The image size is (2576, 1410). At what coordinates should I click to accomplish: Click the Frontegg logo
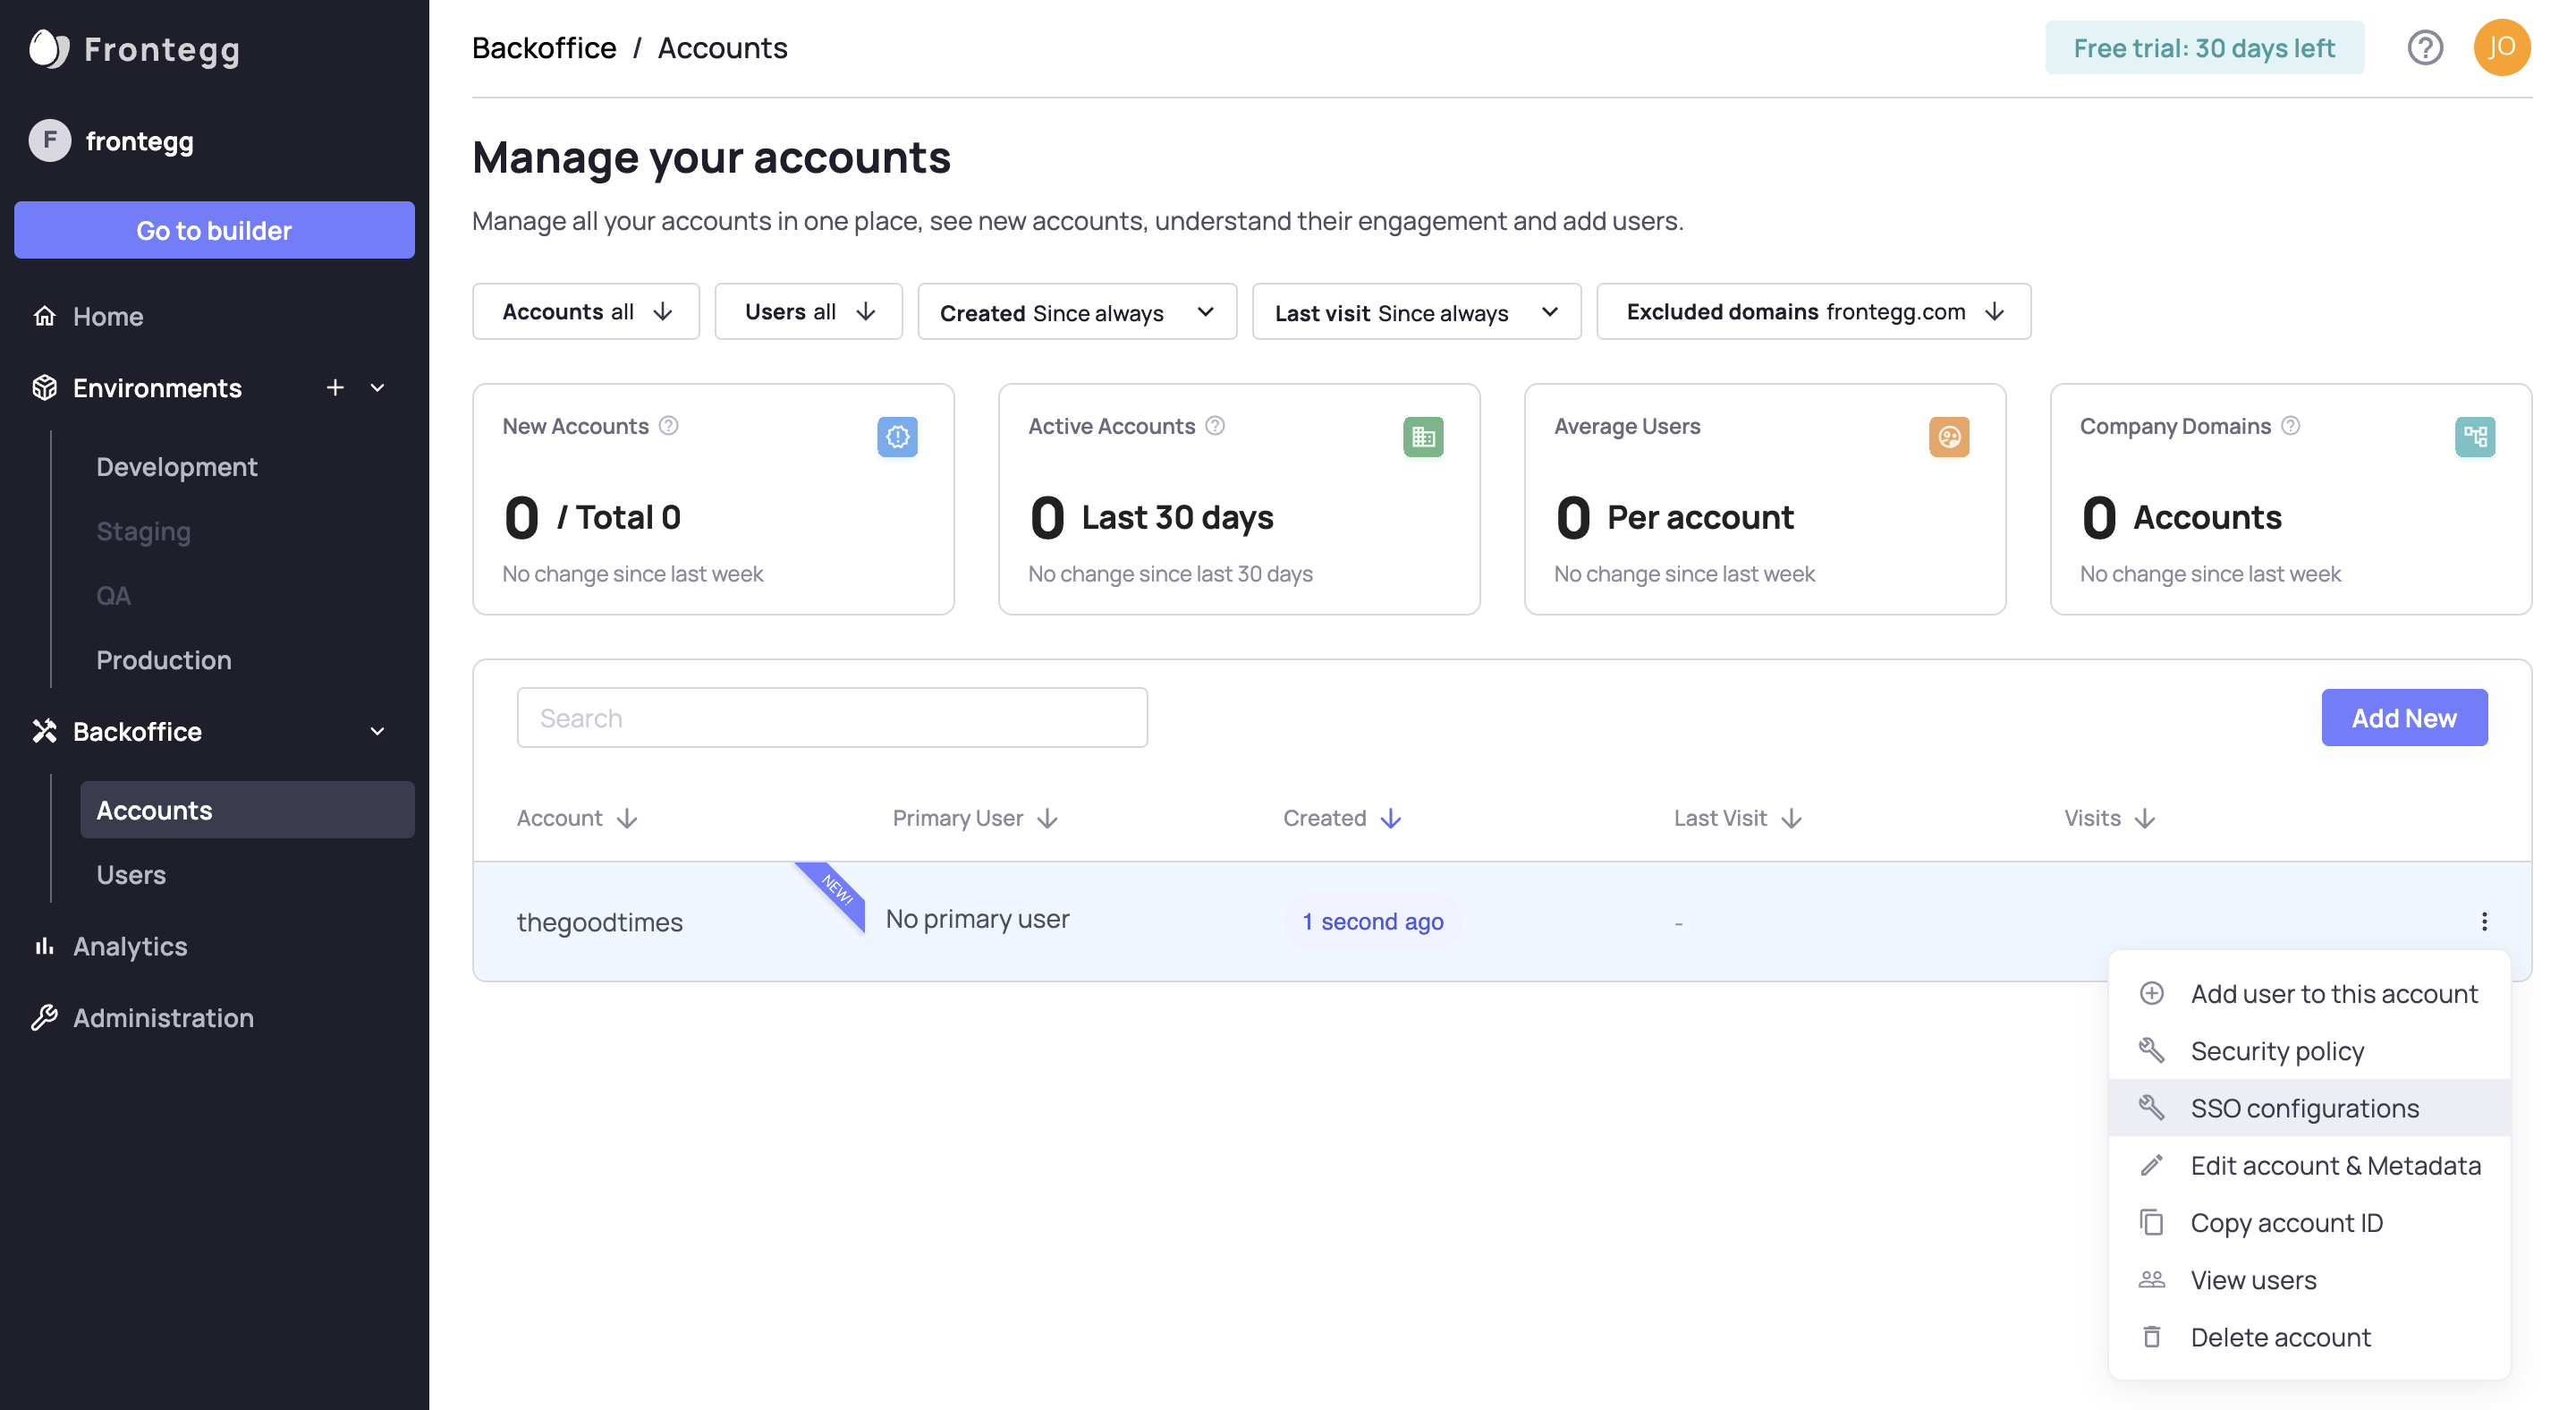click(x=135, y=48)
